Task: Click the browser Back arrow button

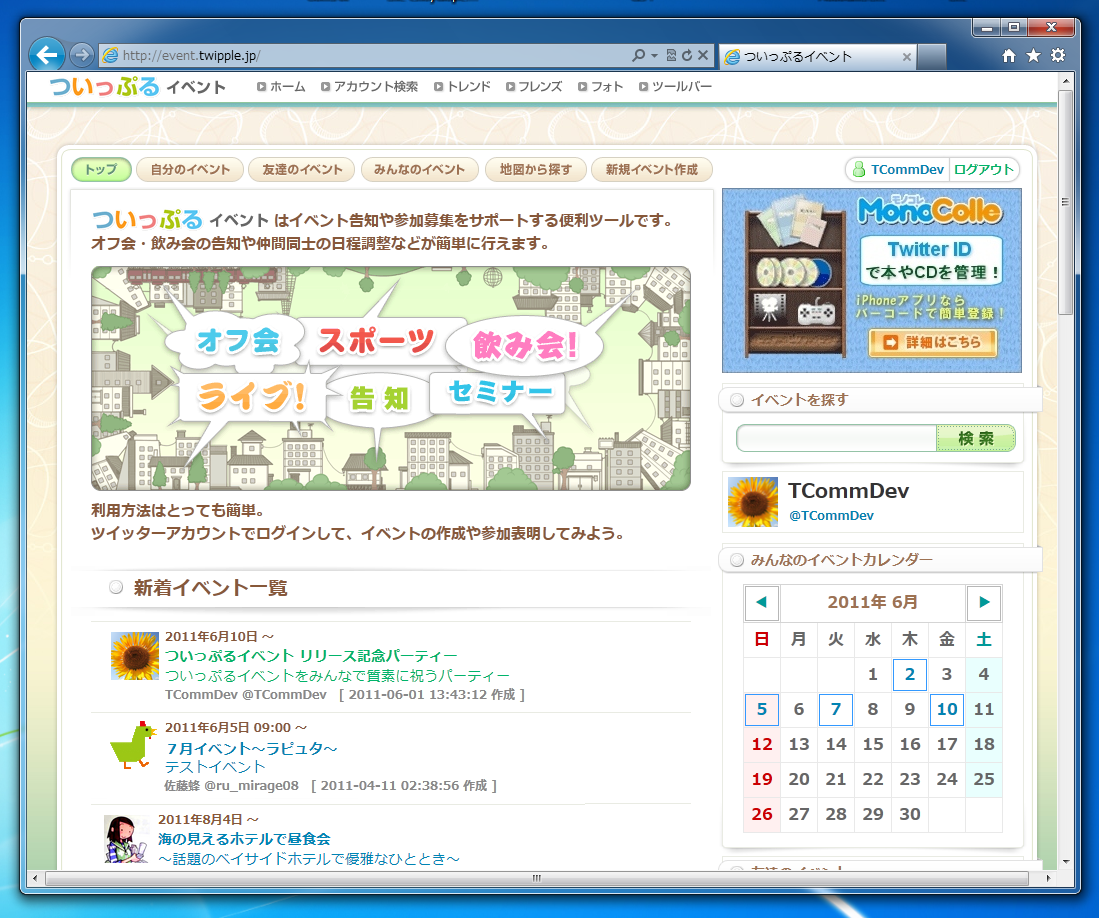Action: 47,54
